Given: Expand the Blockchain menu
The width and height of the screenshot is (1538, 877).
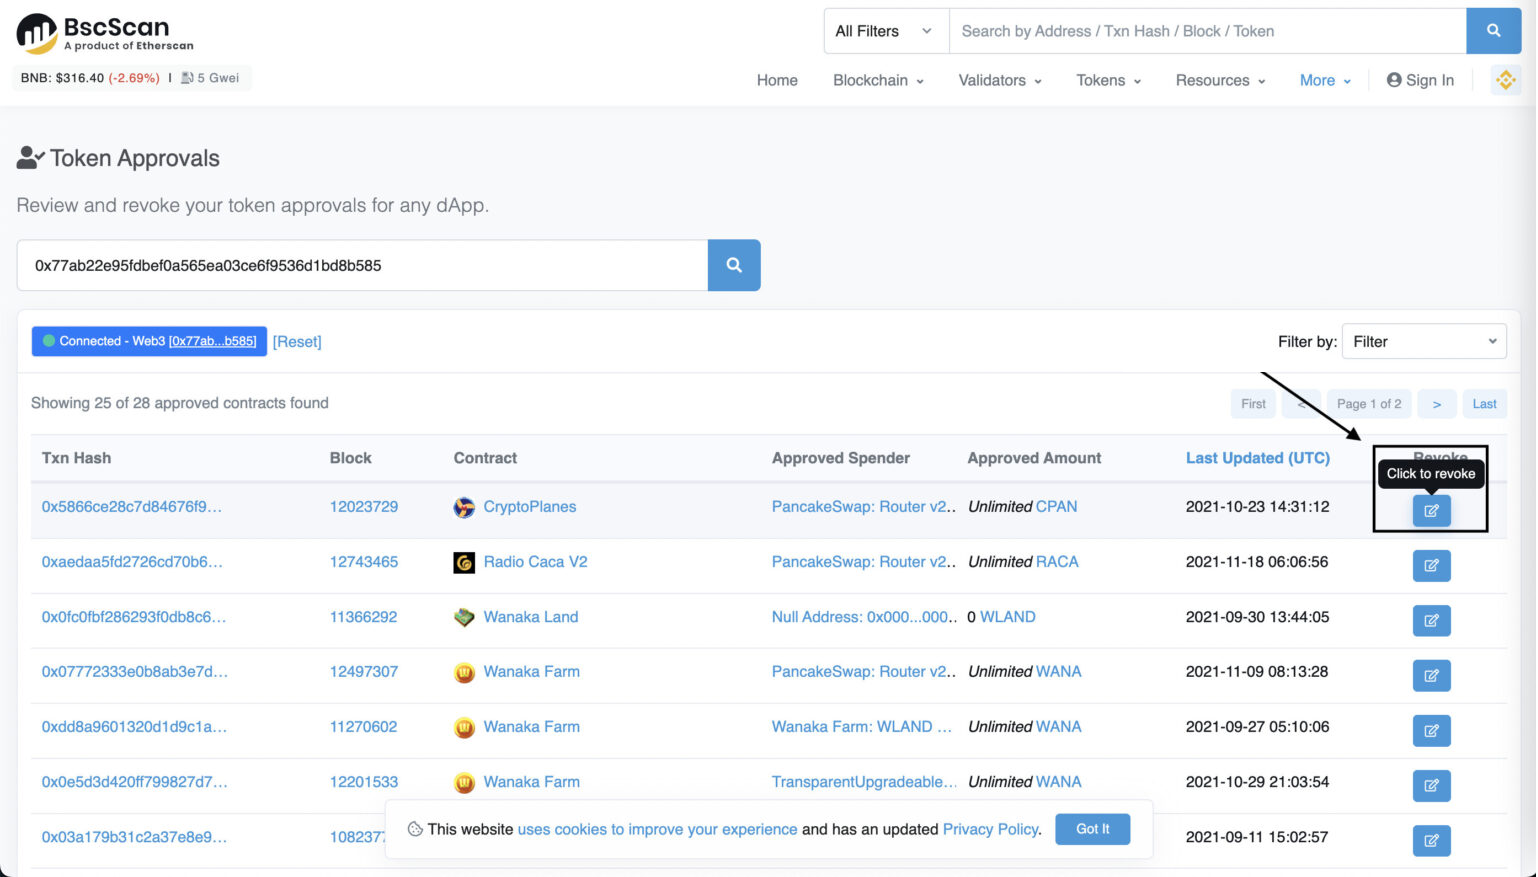Looking at the screenshot, I should click(878, 80).
